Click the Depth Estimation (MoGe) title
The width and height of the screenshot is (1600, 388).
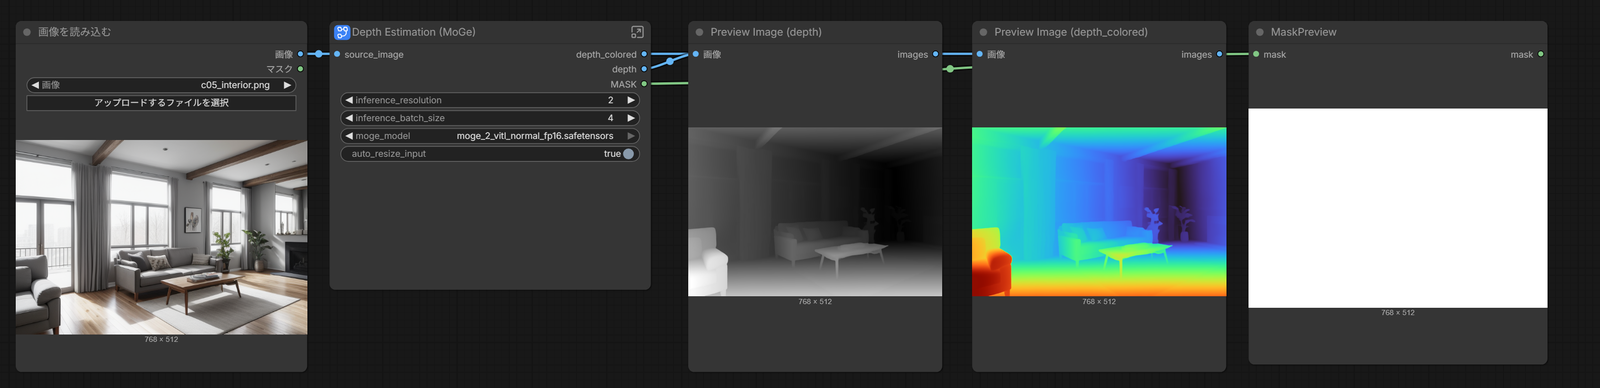414,32
